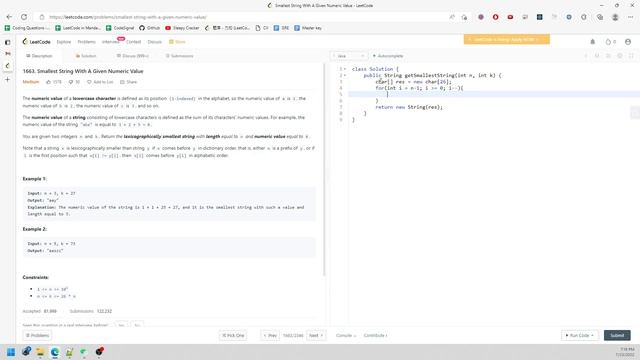Collapse class Solution fold arrow on line 1
The image size is (640, 360).
point(345,69)
